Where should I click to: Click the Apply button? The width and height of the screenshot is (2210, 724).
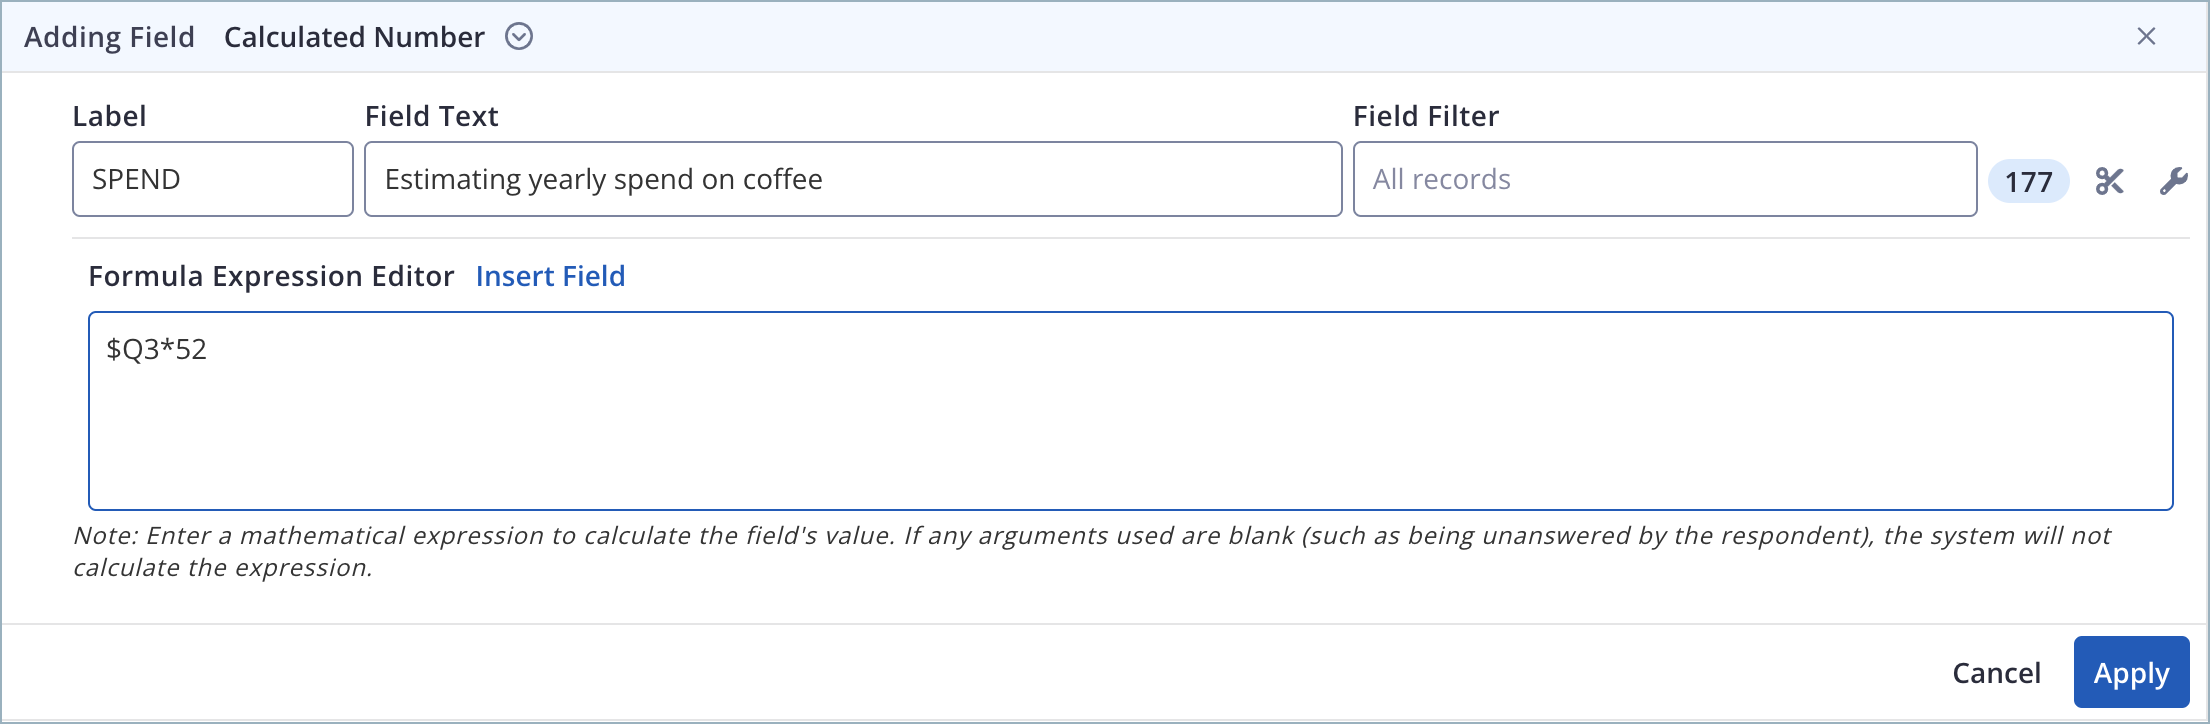point(2131,671)
